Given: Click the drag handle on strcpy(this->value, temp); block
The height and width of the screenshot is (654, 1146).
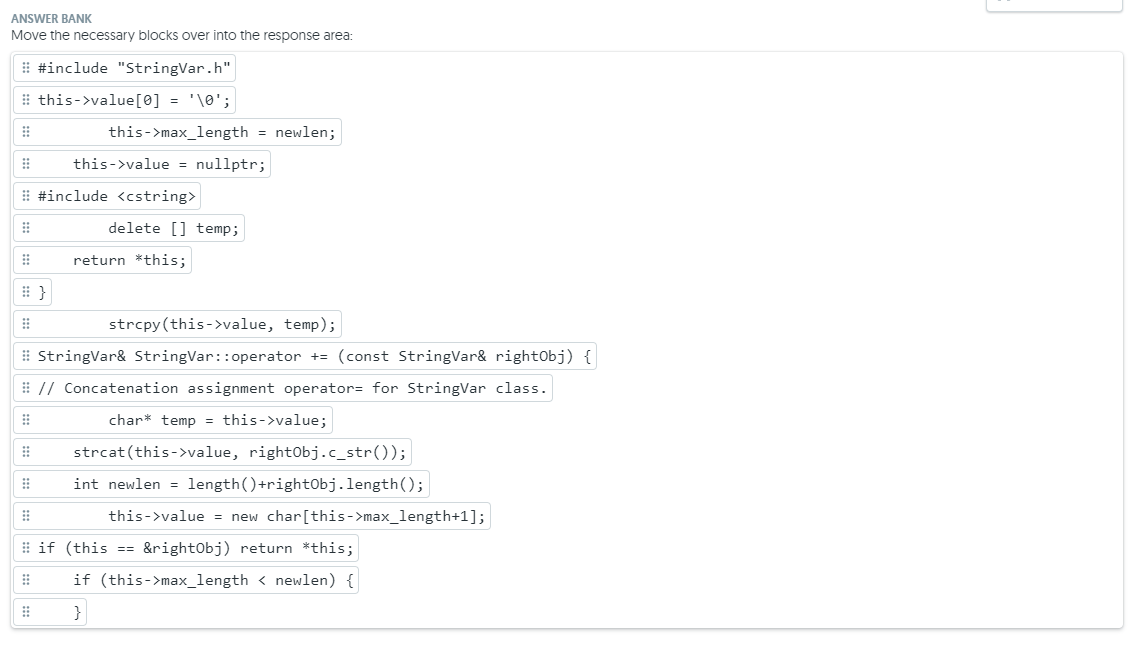Looking at the screenshot, I should pyautogui.click(x=26, y=324).
